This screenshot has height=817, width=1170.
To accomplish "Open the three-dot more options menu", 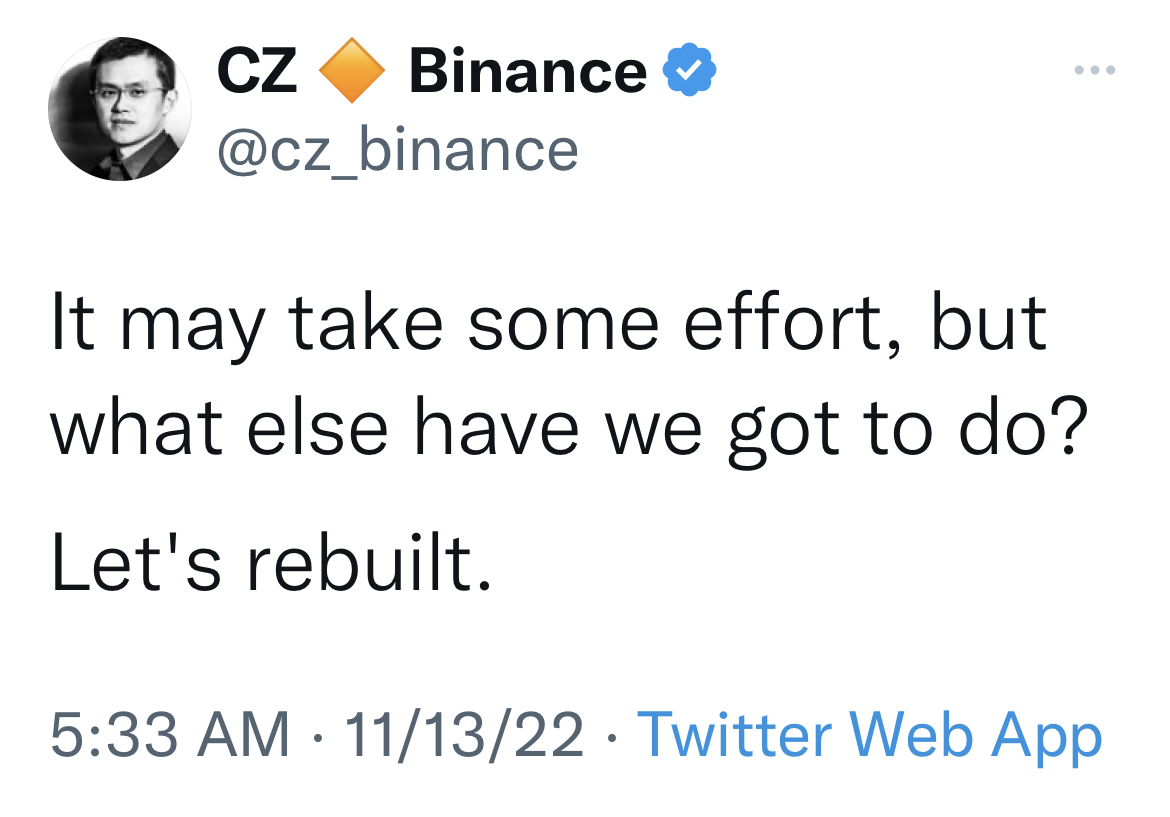I will click(1095, 71).
